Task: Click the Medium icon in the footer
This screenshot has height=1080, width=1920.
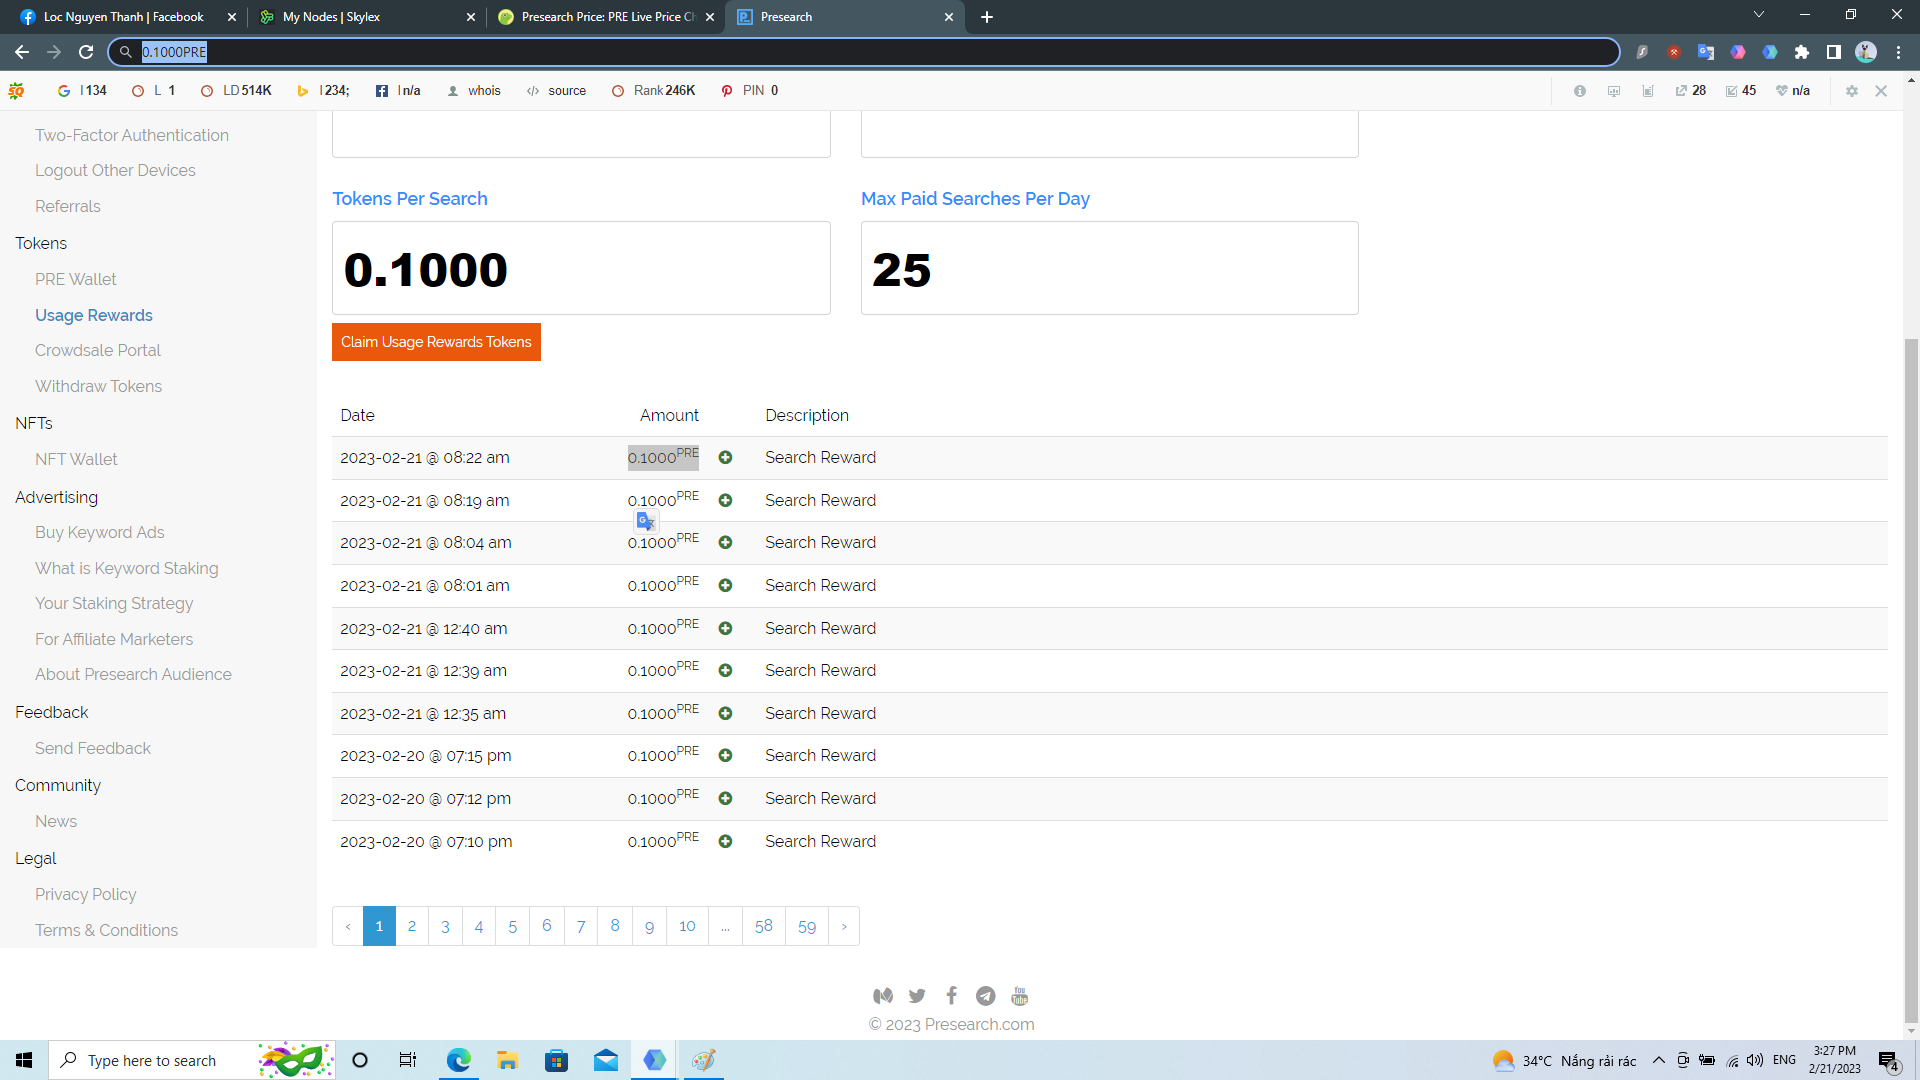Action: (x=882, y=996)
